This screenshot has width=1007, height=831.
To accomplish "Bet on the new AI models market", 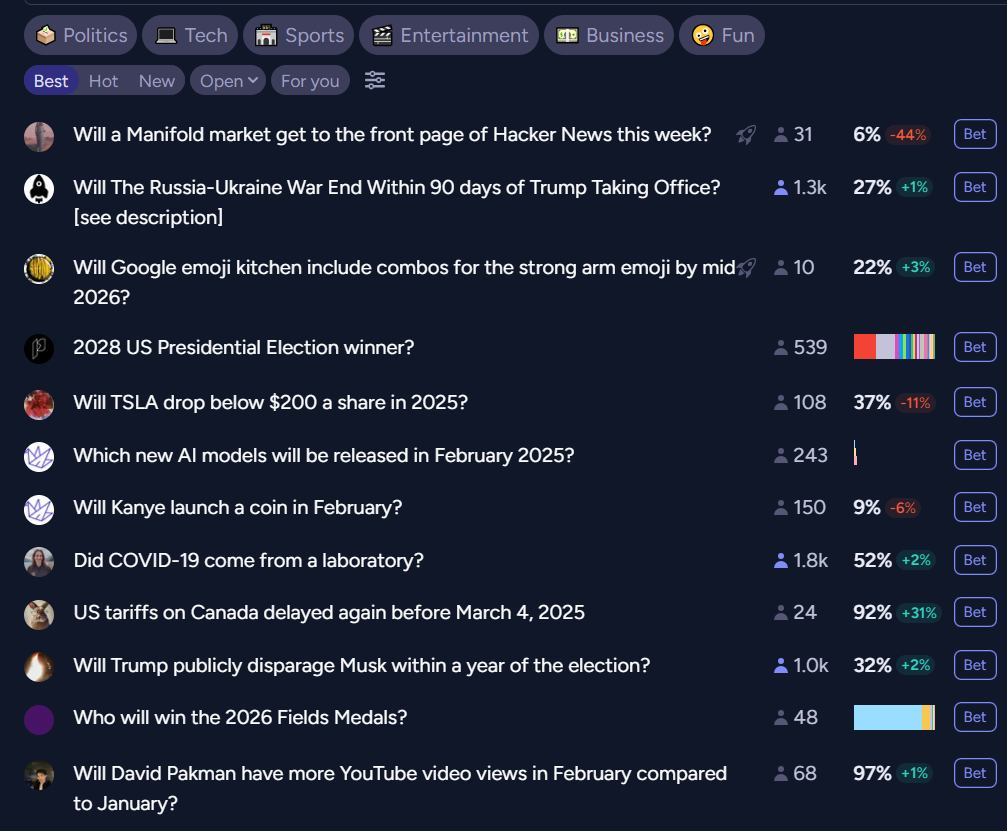I will pos(975,455).
